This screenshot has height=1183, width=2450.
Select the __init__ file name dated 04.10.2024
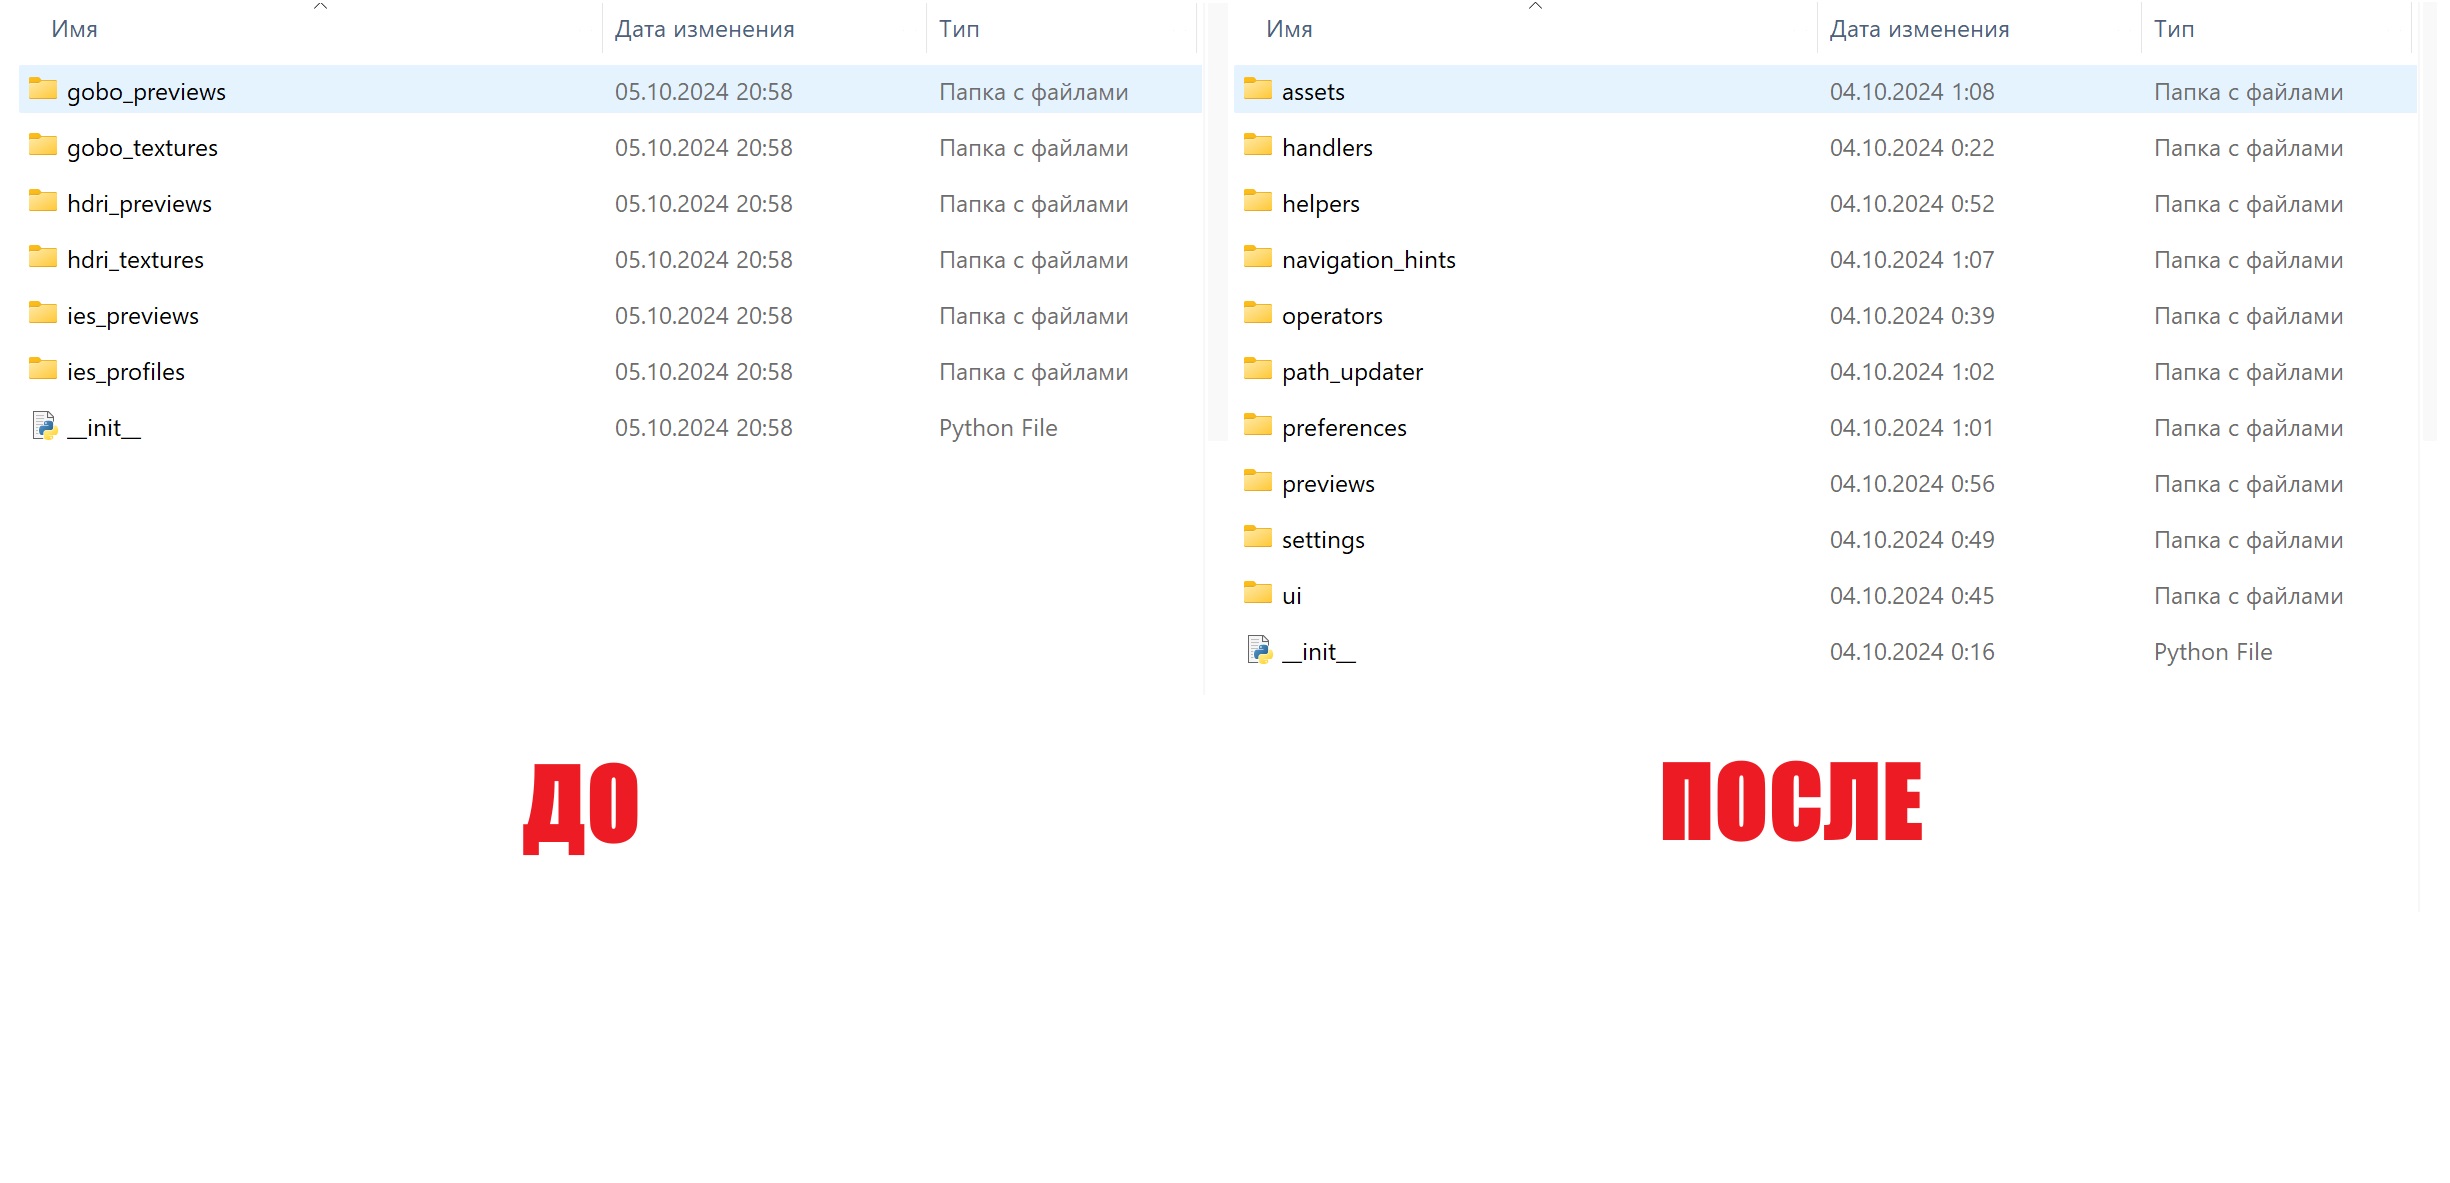[1319, 652]
